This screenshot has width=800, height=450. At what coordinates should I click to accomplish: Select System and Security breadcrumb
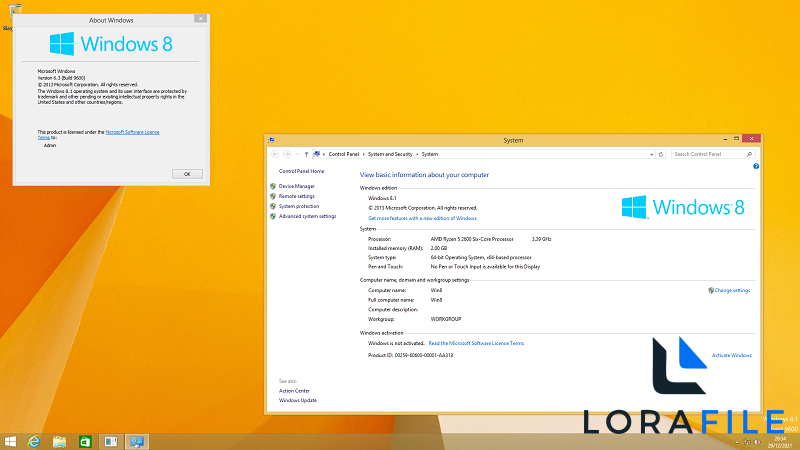point(390,154)
